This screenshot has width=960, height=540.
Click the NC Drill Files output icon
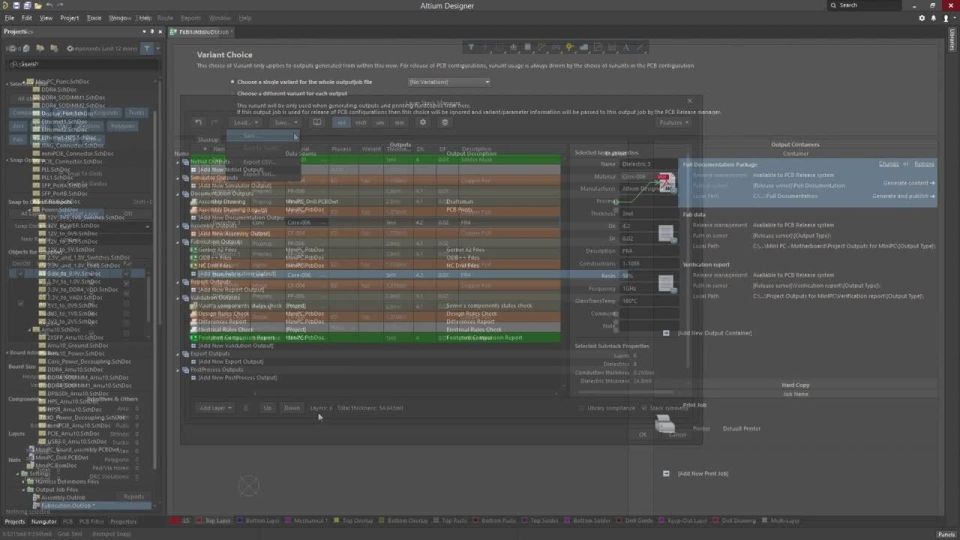(x=193, y=266)
